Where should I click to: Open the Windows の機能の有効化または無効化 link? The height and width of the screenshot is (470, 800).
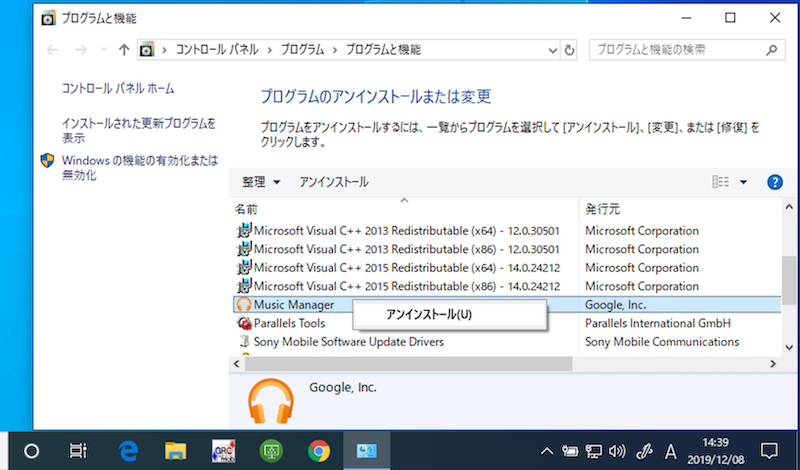pyautogui.click(x=138, y=167)
